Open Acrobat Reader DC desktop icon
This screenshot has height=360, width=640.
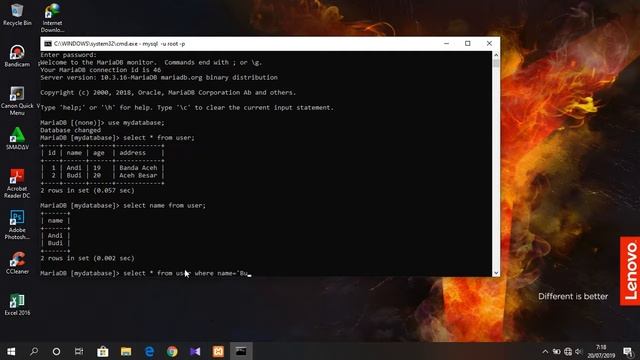17,183
